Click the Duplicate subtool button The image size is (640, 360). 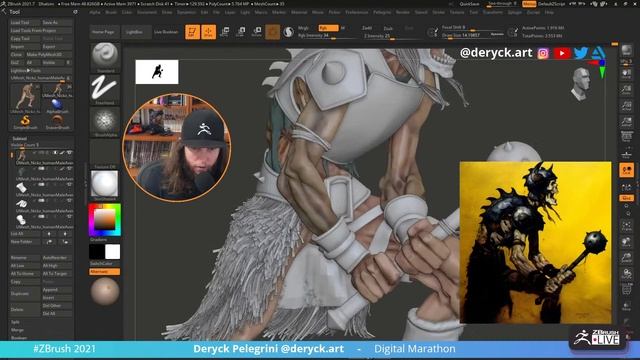(25, 294)
